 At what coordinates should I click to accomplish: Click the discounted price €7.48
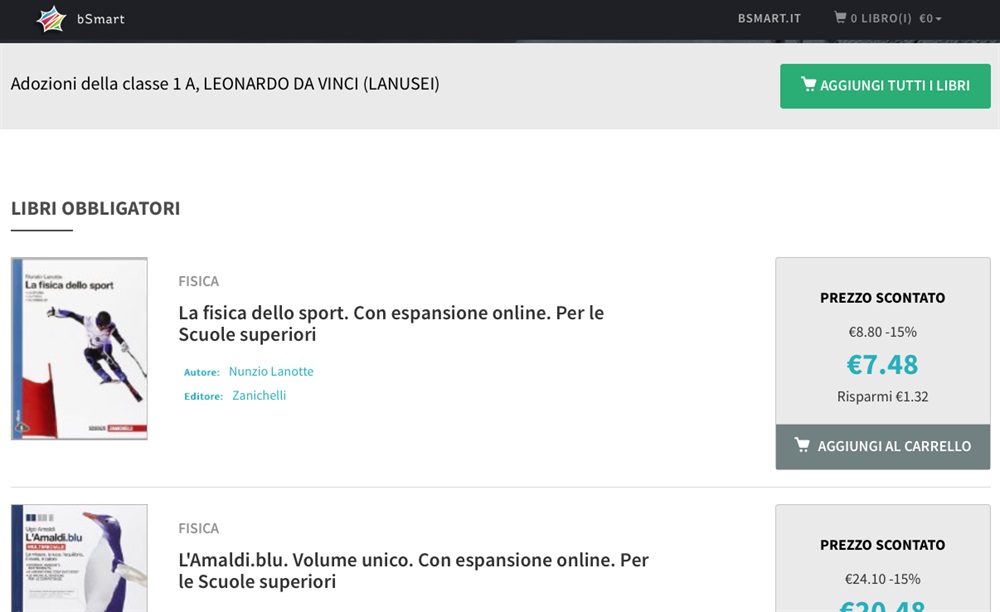pyautogui.click(x=883, y=365)
